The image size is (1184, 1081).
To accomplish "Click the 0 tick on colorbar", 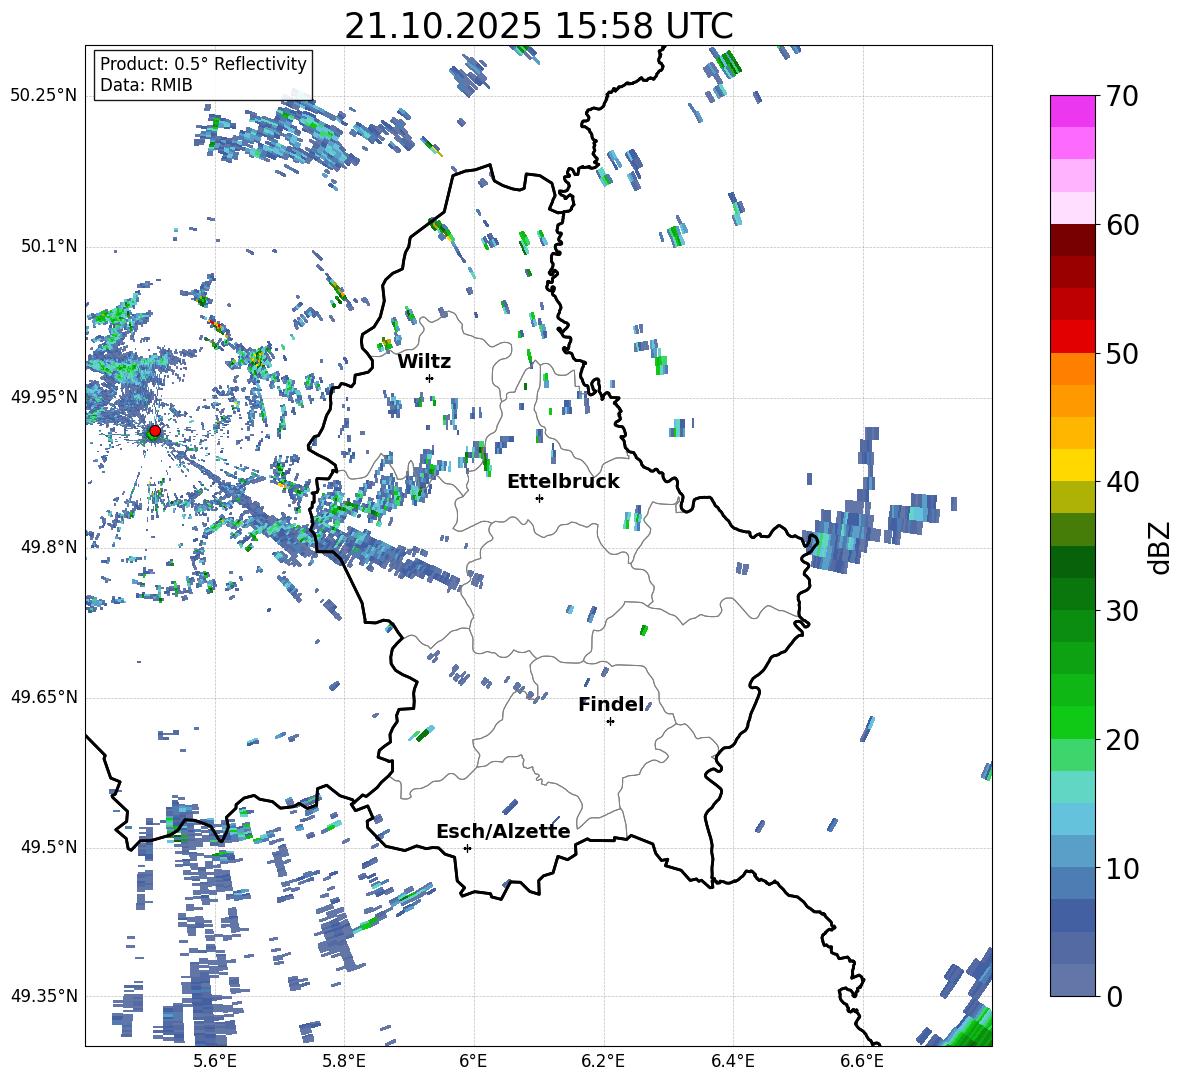I will click(1113, 996).
